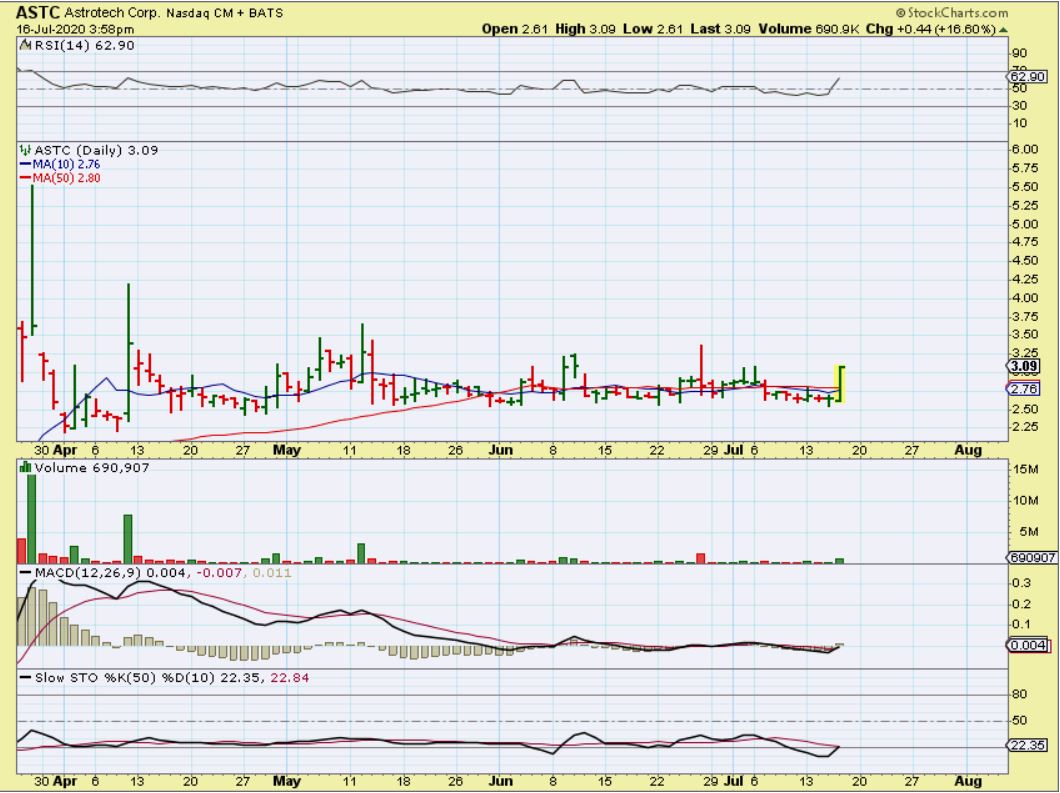Click the Low 2.61 value in header
Viewport: 1060px width, 793px height.
[652, 29]
